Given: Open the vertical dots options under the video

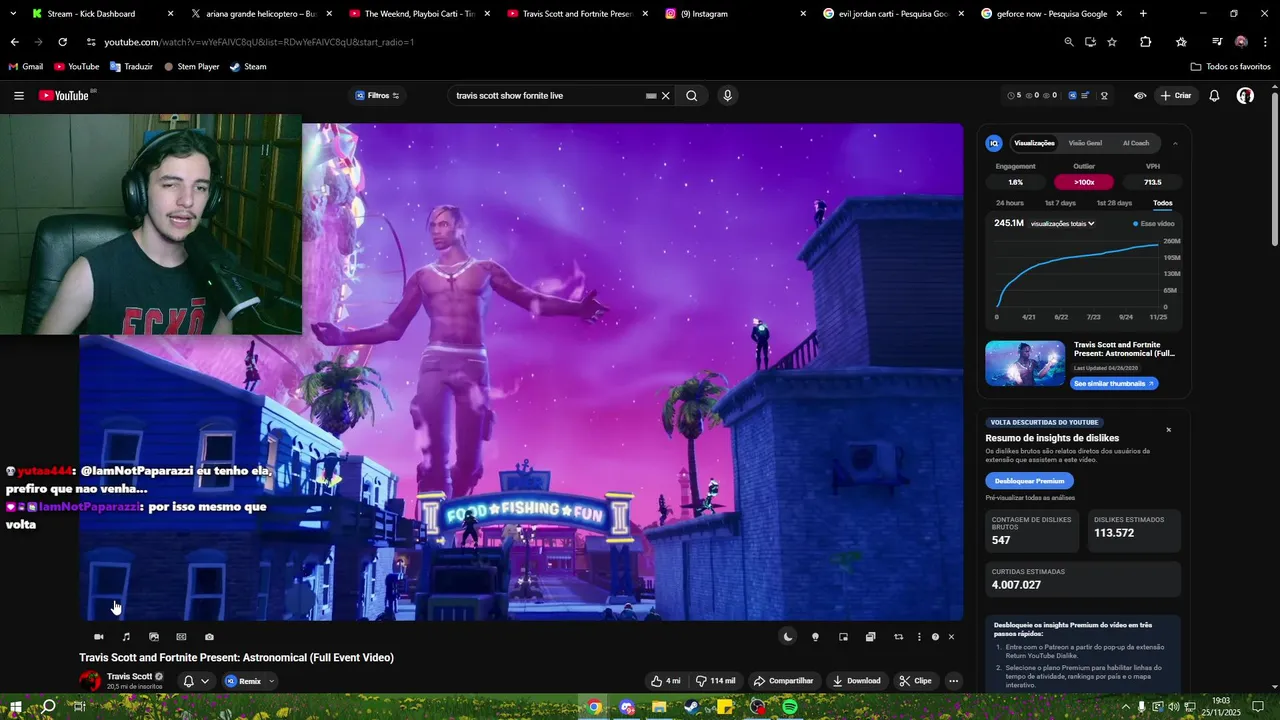Looking at the screenshot, I should [919, 637].
